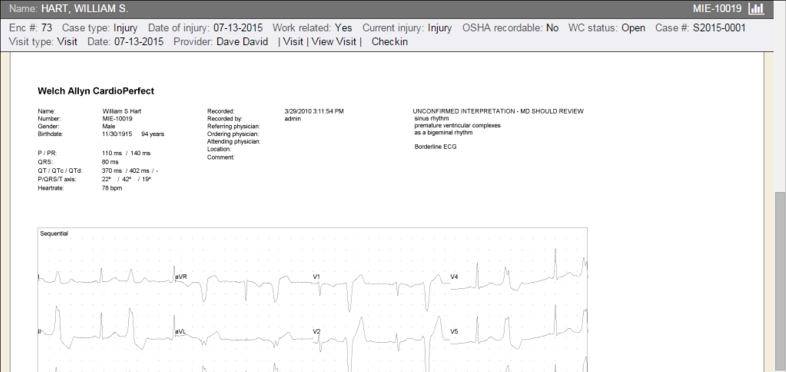The width and height of the screenshot is (786, 372).
Task: Click Work related value Yes
Action: point(343,28)
